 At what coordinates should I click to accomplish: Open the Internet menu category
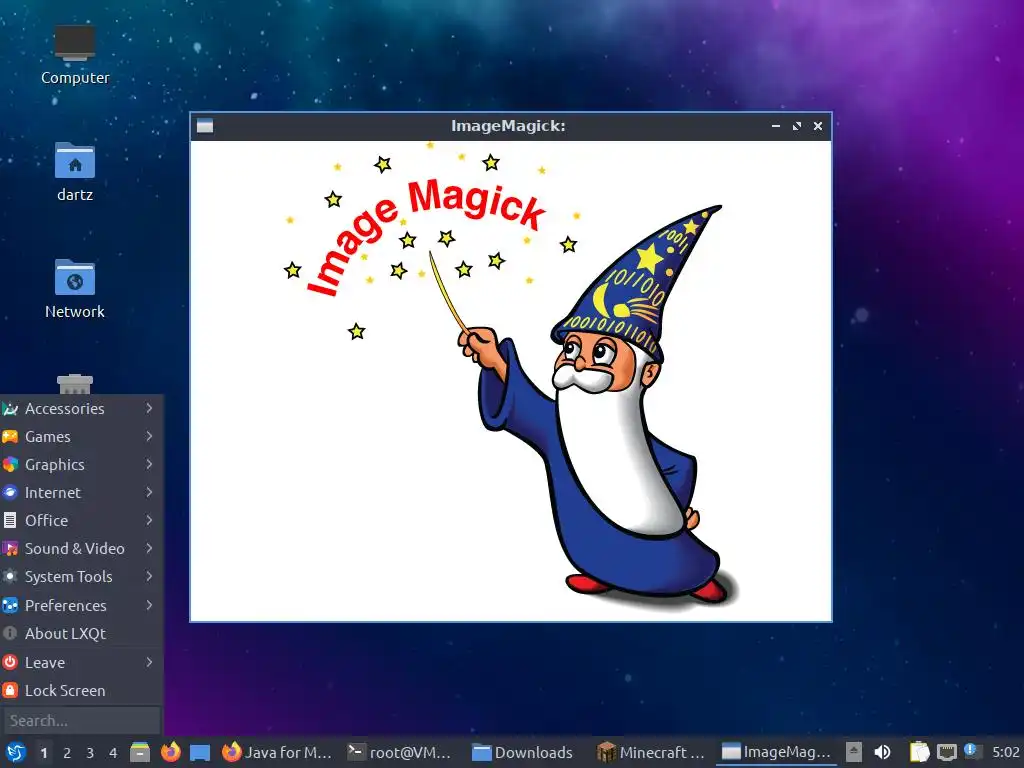(x=81, y=493)
